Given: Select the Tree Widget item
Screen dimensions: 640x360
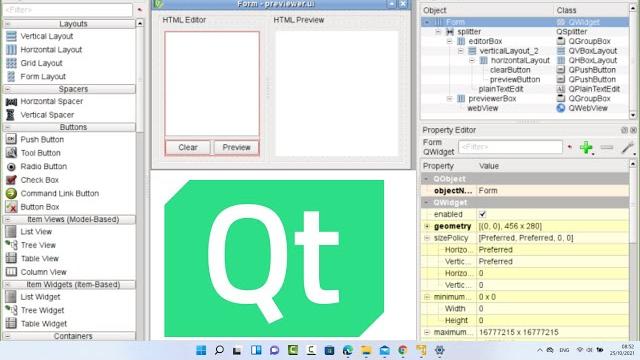Looking at the screenshot, I should (x=42, y=311).
